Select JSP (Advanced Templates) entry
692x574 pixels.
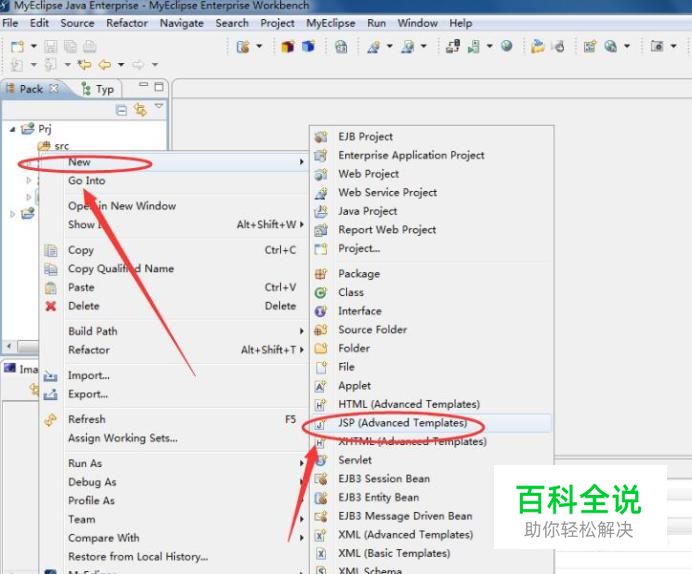432,423
